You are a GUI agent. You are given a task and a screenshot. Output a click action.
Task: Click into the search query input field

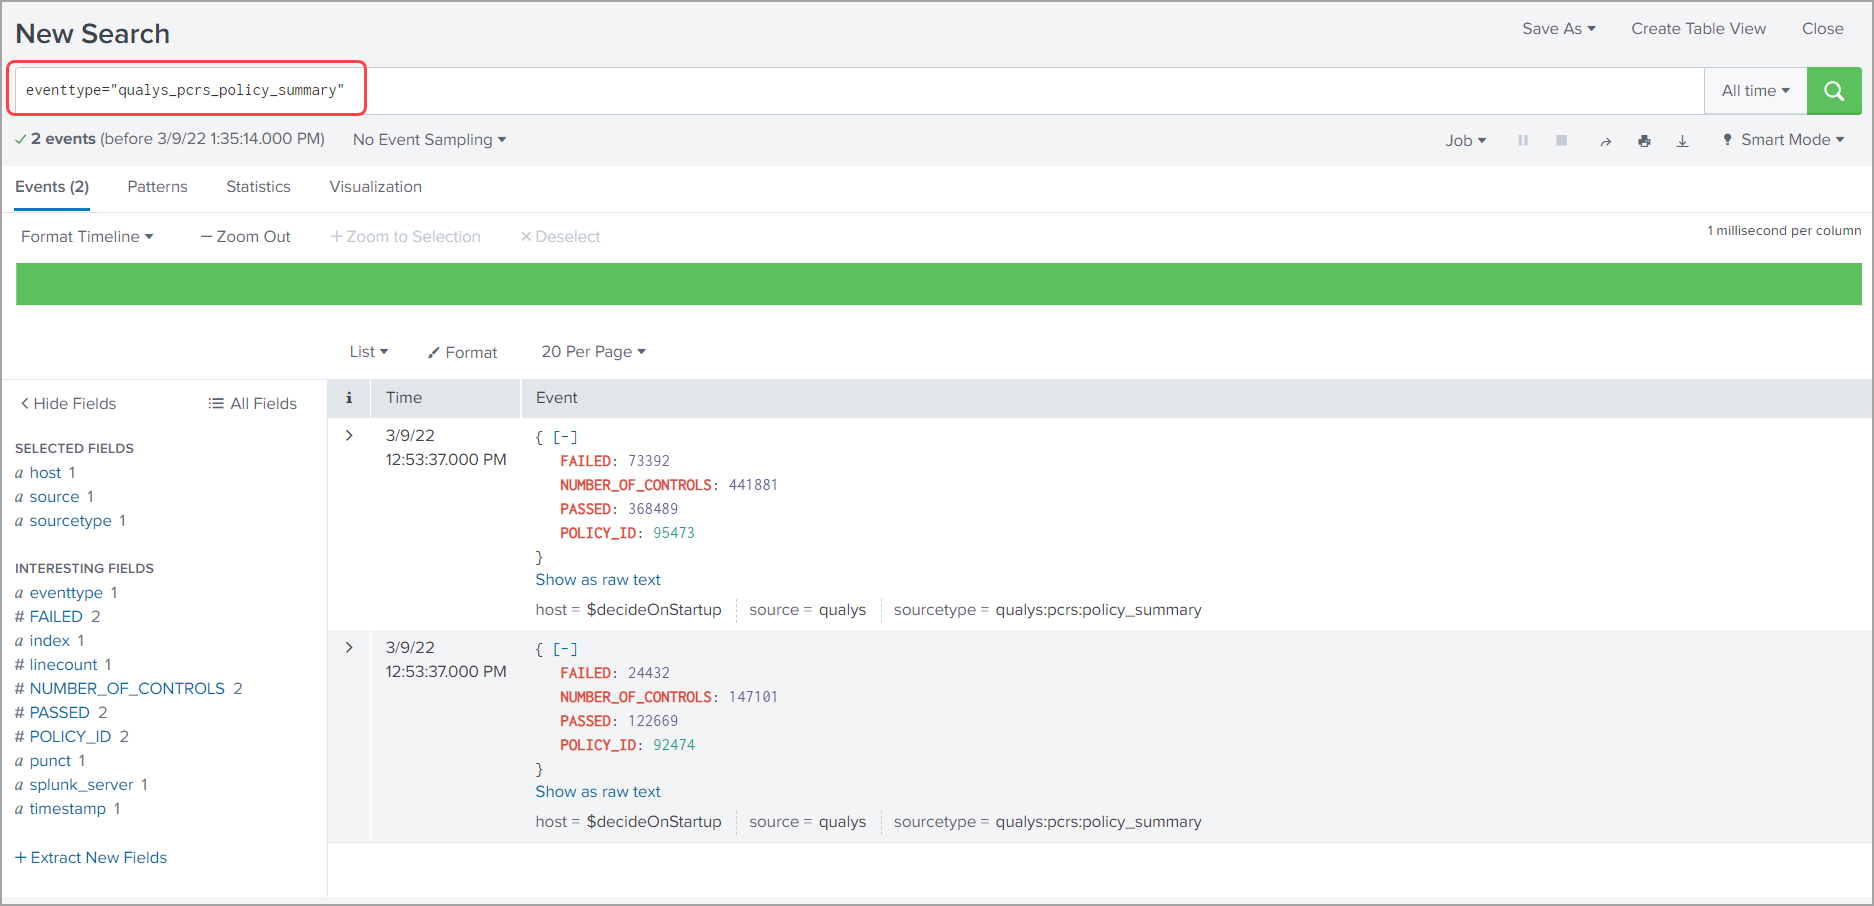pos(1000,91)
